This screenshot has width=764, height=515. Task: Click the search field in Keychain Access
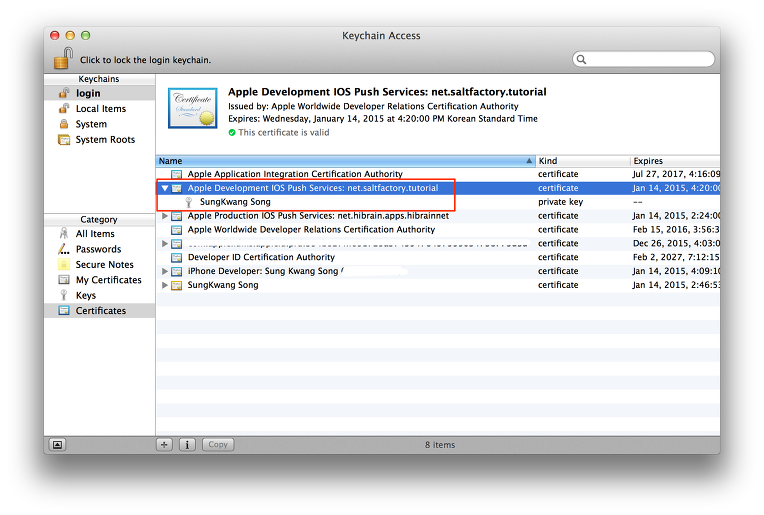coord(643,59)
